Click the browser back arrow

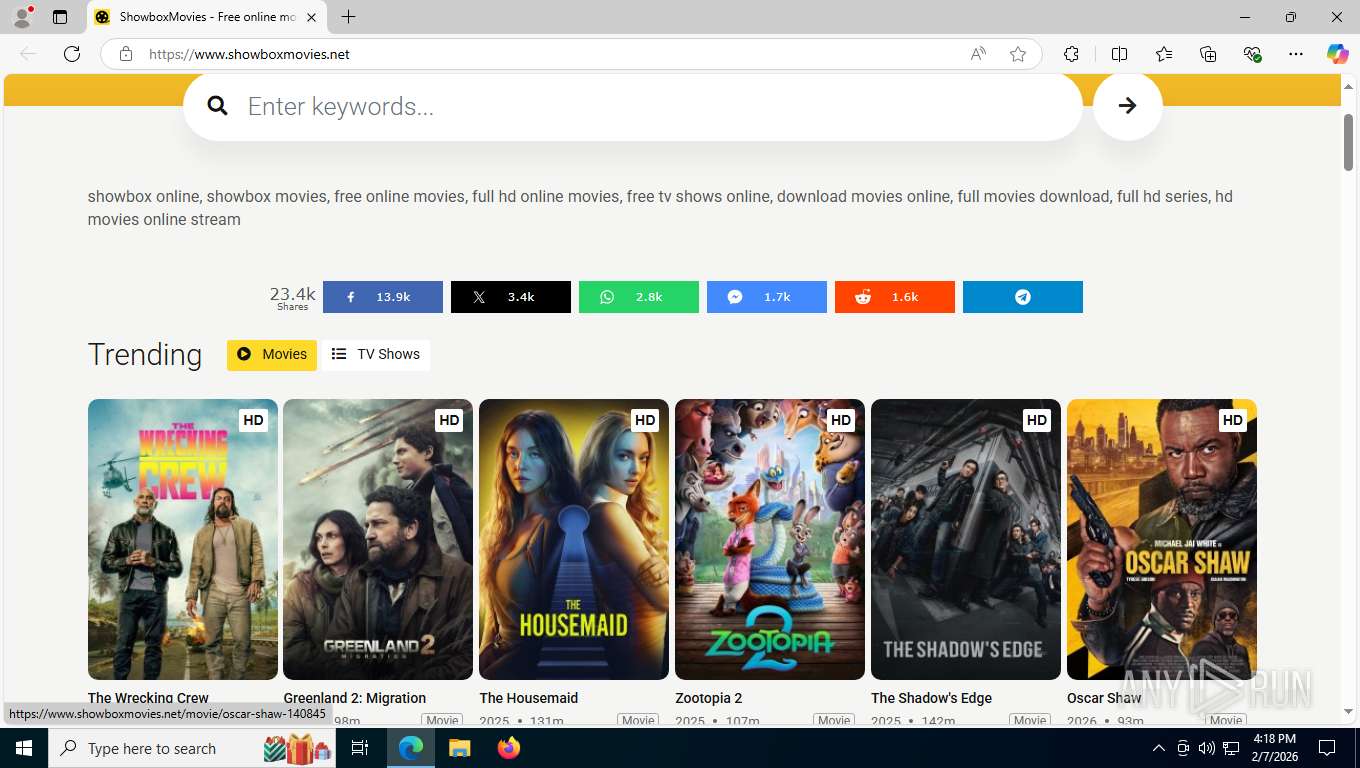[28, 54]
